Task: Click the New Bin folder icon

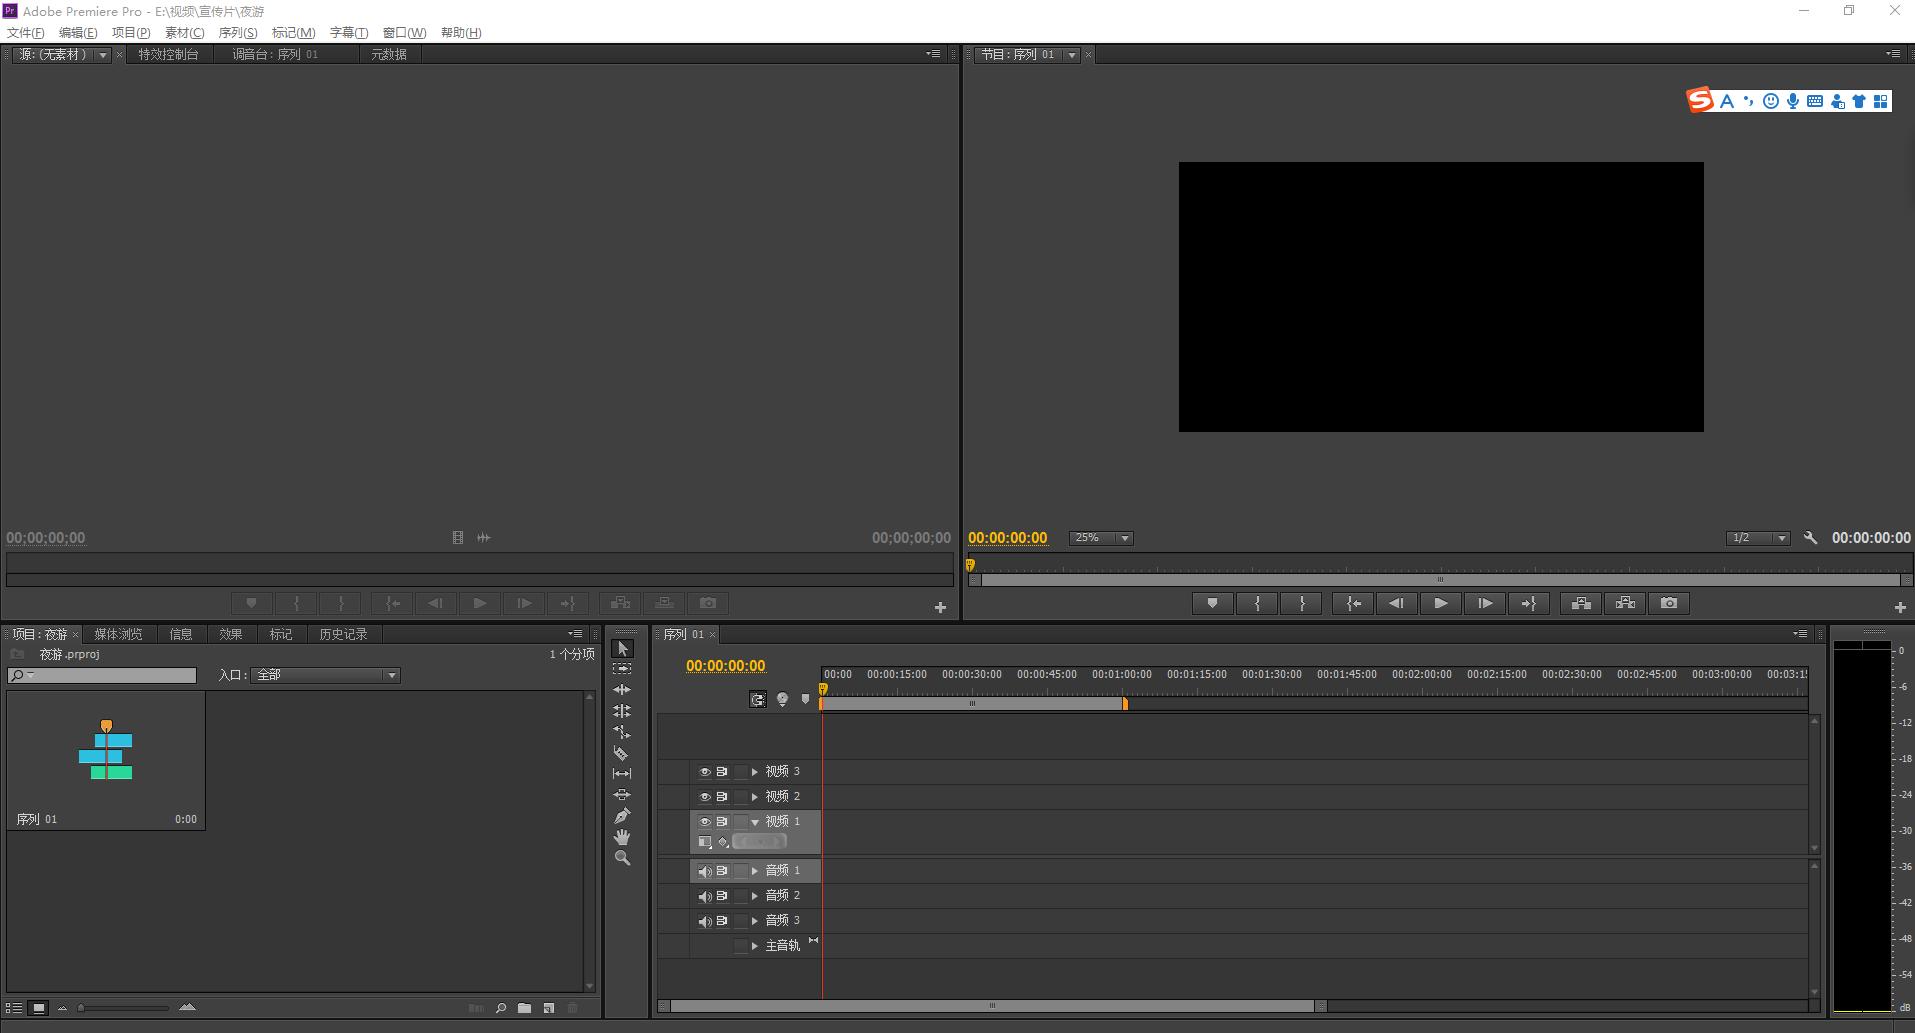Action: coord(524,1008)
